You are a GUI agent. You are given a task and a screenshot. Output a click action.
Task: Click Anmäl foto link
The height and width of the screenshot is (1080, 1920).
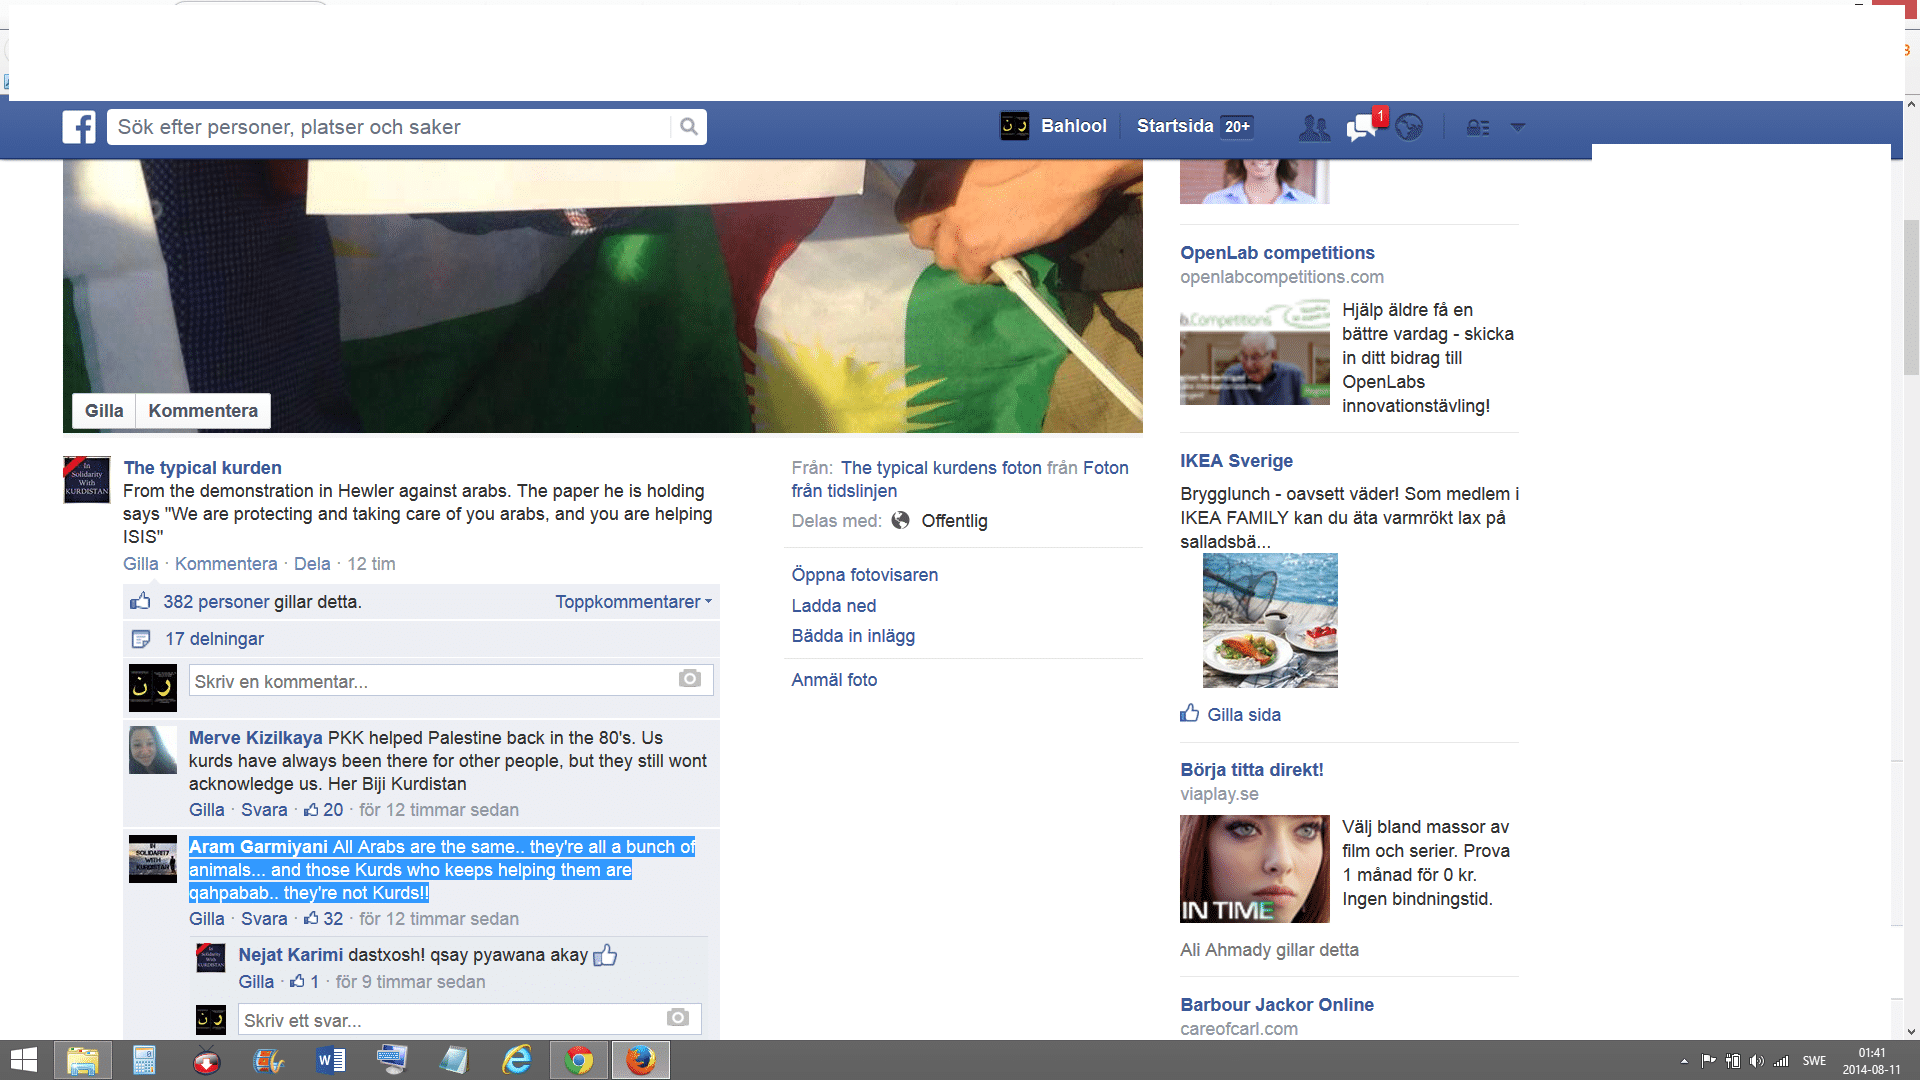[834, 680]
